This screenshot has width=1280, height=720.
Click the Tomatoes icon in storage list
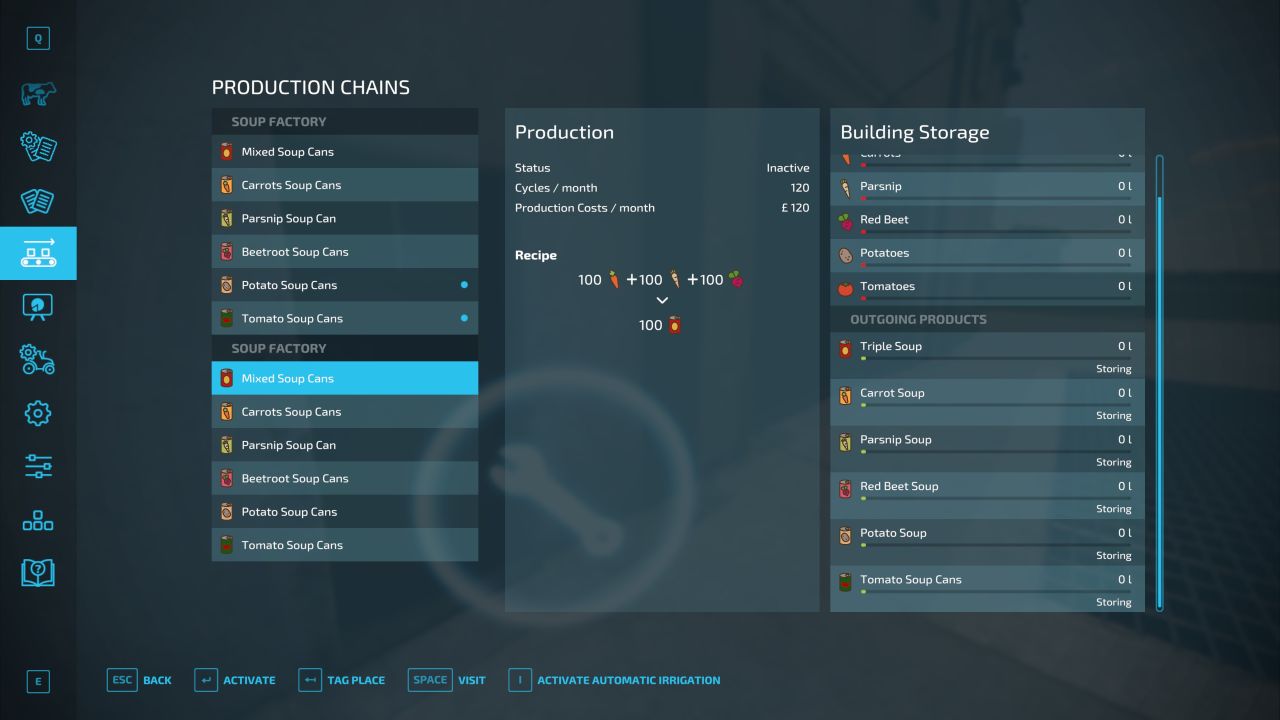click(x=846, y=288)
